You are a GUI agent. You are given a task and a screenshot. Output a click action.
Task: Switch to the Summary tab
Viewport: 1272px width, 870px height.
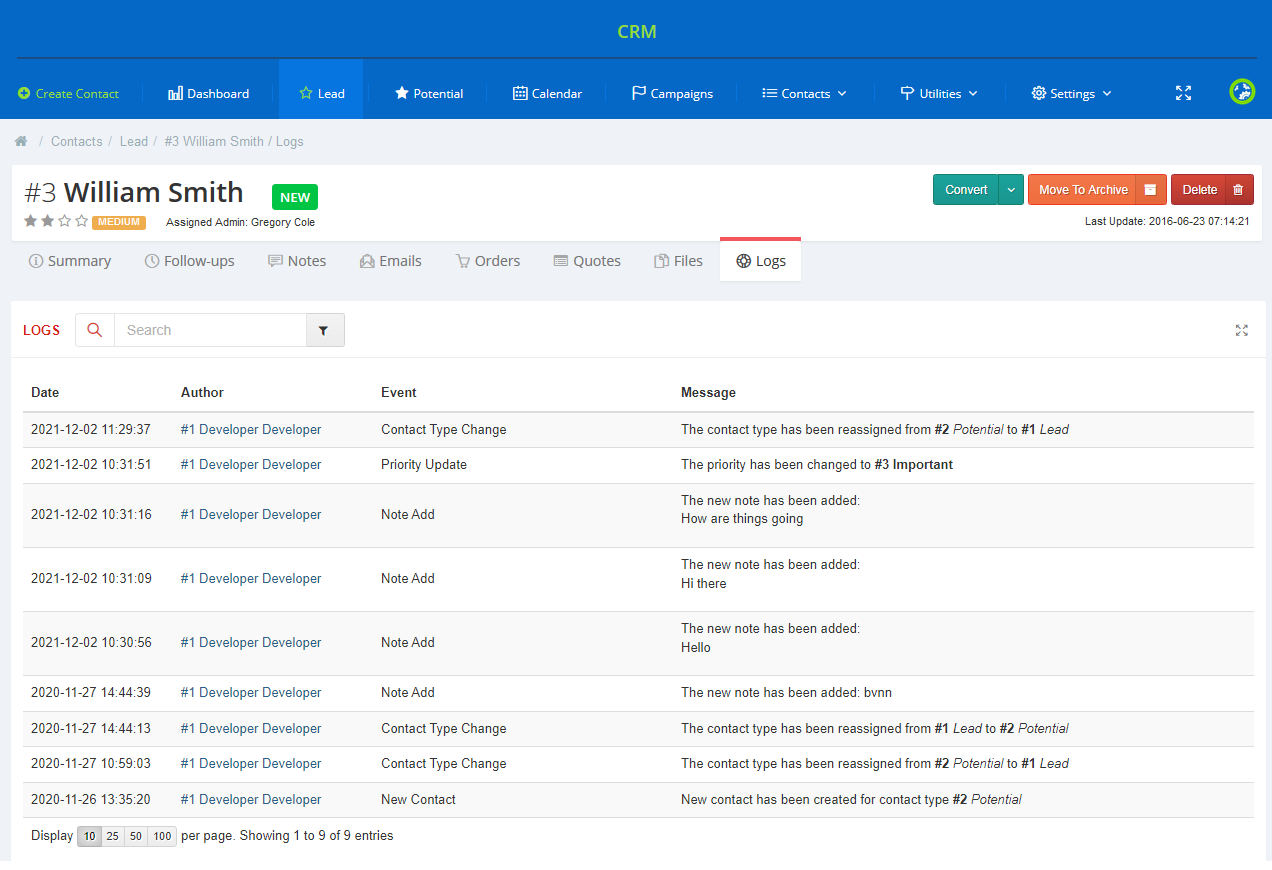tap(70, 261)
